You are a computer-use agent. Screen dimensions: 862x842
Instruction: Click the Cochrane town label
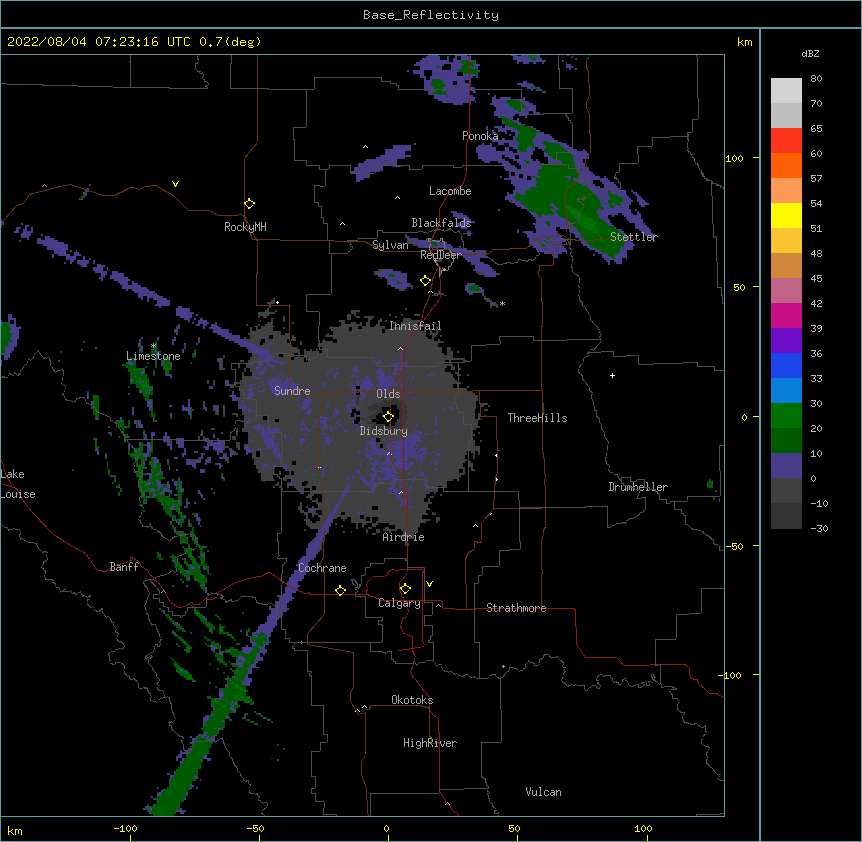(322, 568)
